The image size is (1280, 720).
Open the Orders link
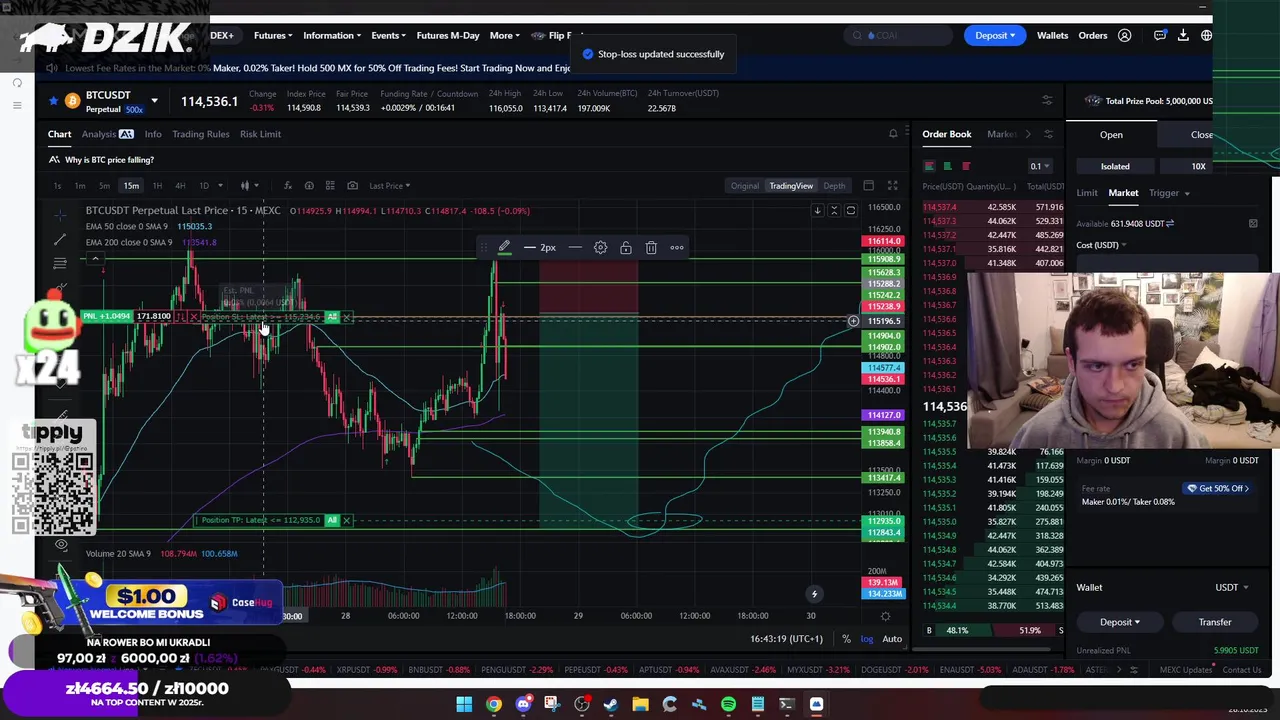1093,36
